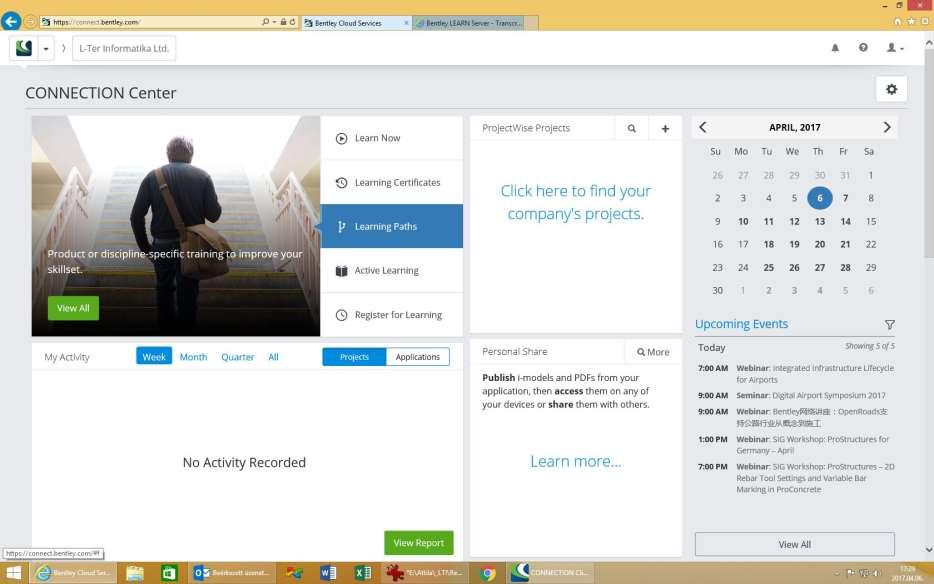The height and width of the screenshot is (584, 934).
Task: Switch My Activity to Week
Action: click(x=154, y=356)
